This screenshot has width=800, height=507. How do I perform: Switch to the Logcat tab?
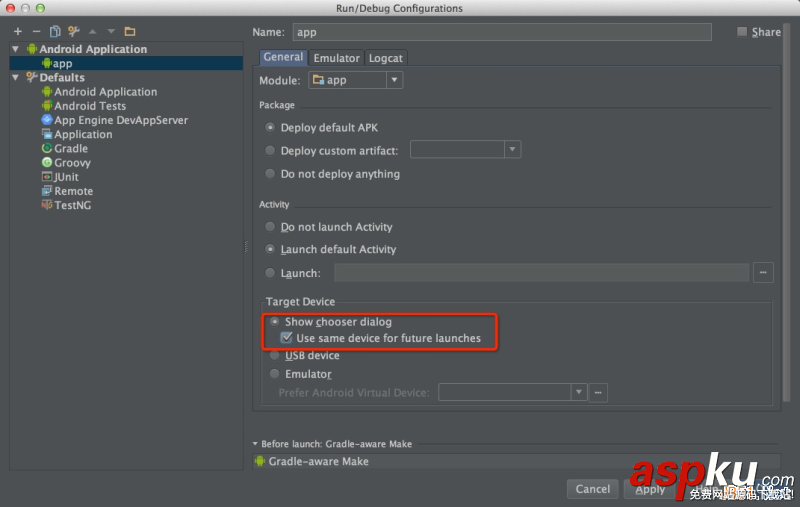(x=386, y=58)
